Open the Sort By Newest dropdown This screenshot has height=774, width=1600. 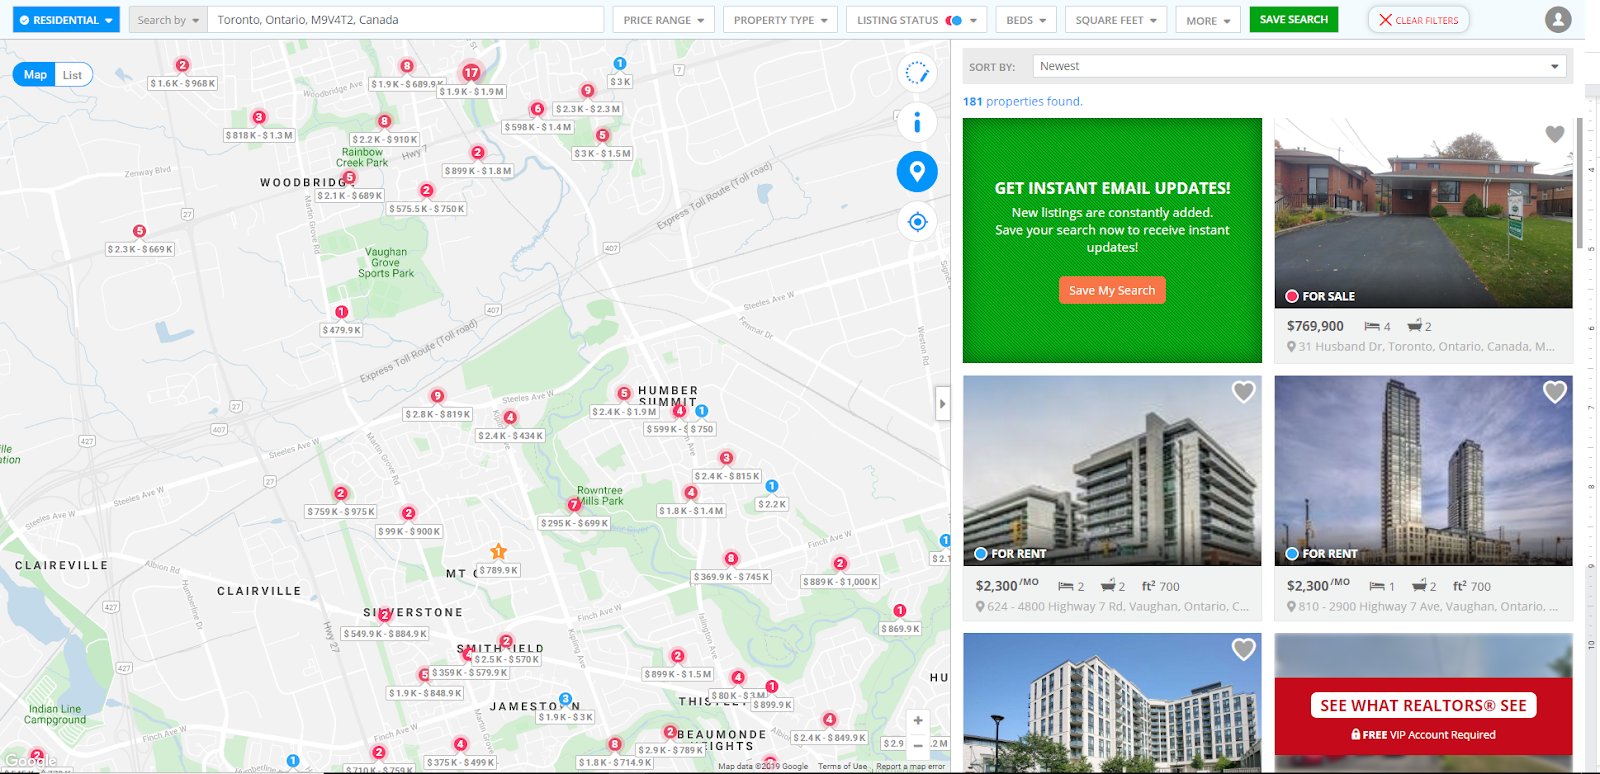coord(1299,67)
